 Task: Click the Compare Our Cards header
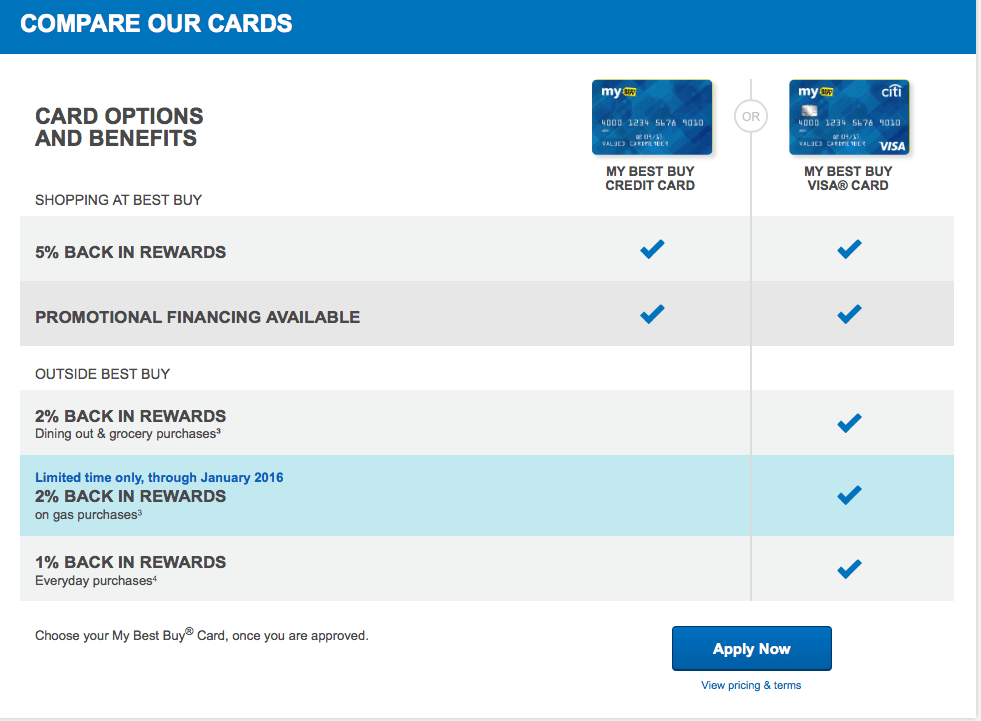tap(156, 24)
